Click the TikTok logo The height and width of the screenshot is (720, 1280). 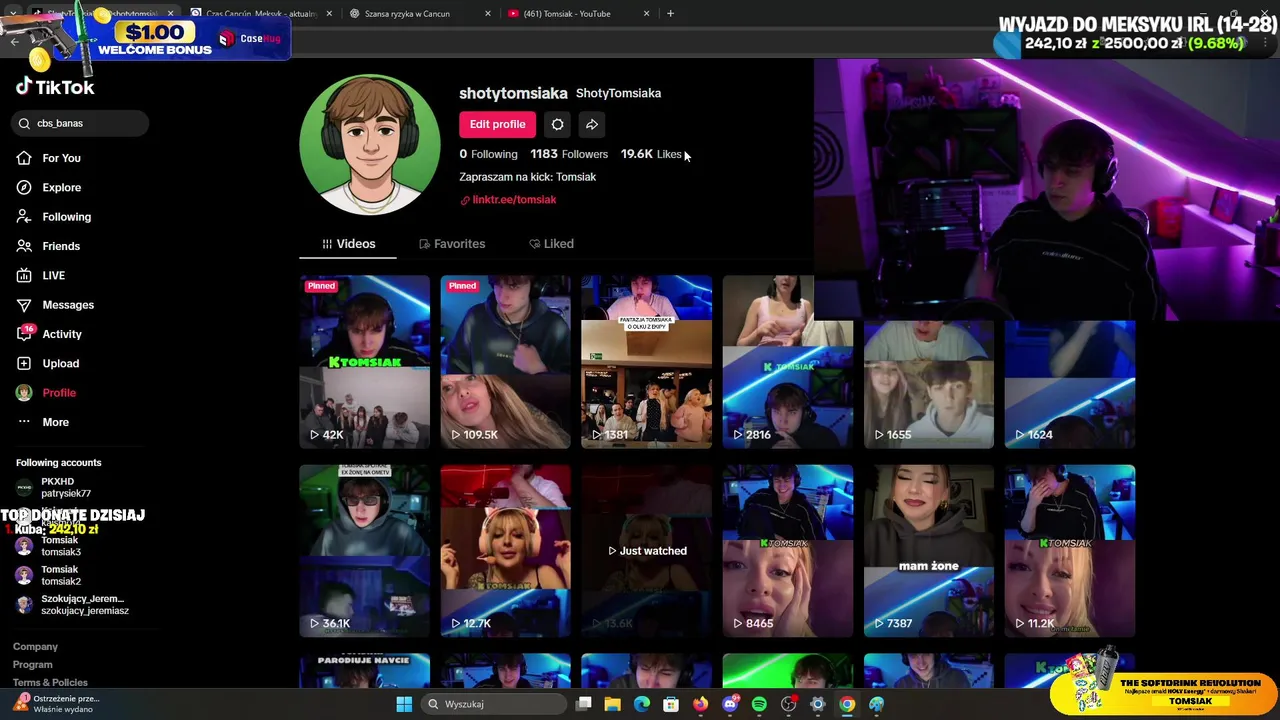coord(55,87)
